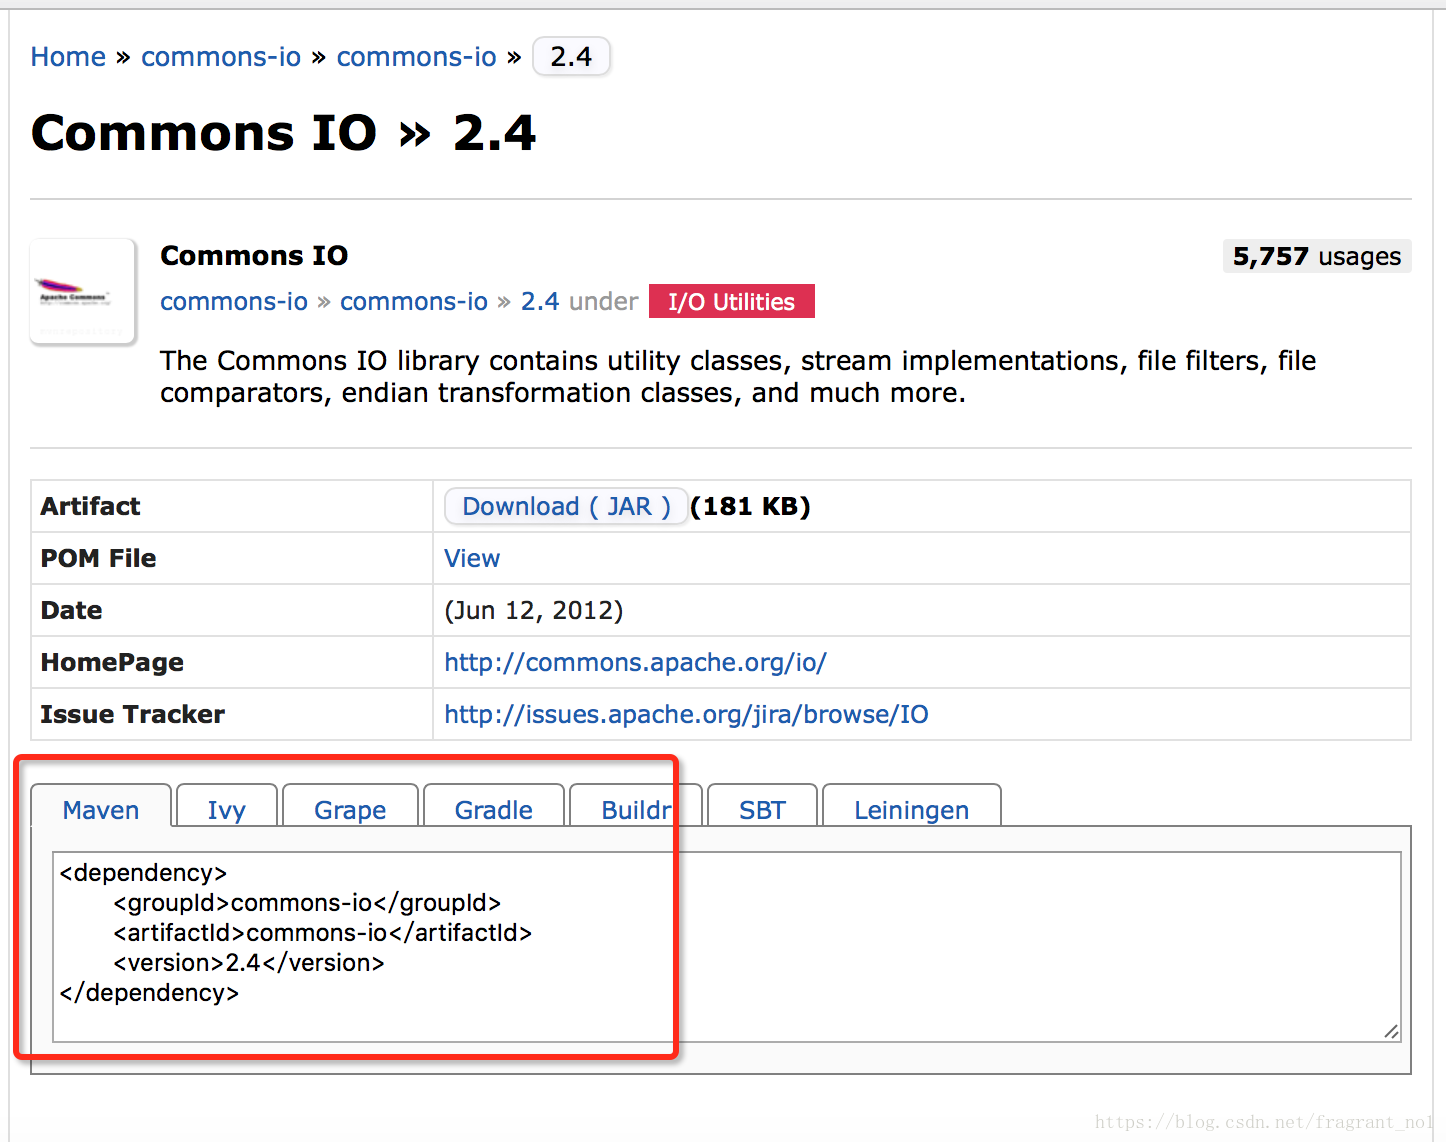Click the 5,757 usages badge

point(1317,256)
